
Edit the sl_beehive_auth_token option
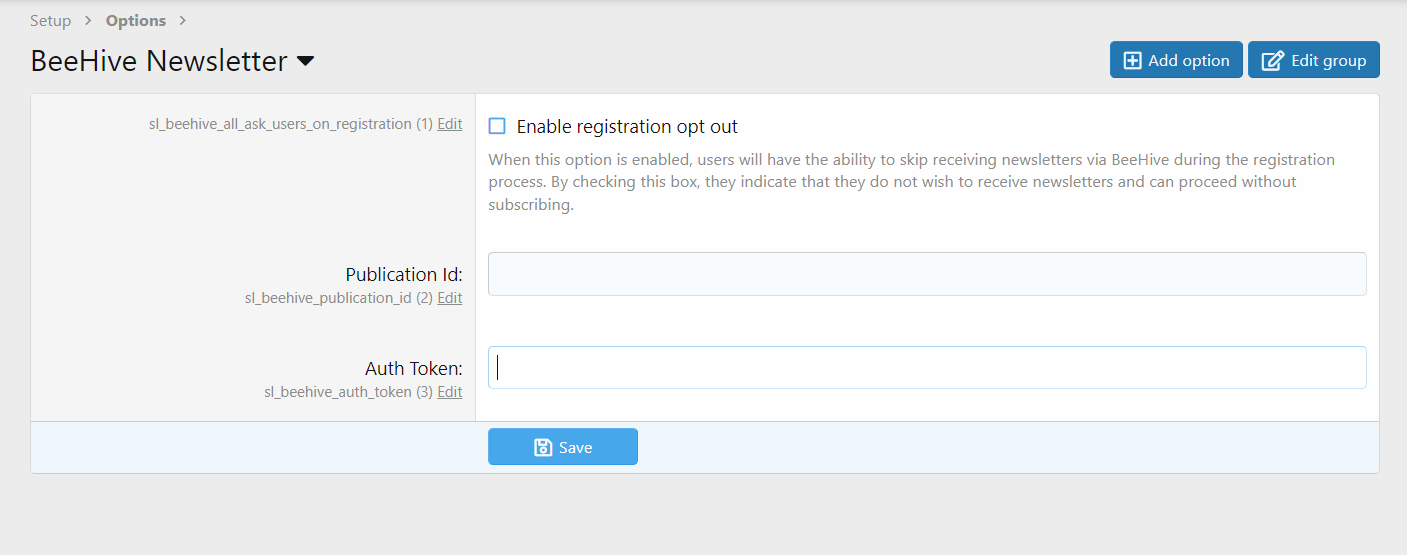pos(450,392)
